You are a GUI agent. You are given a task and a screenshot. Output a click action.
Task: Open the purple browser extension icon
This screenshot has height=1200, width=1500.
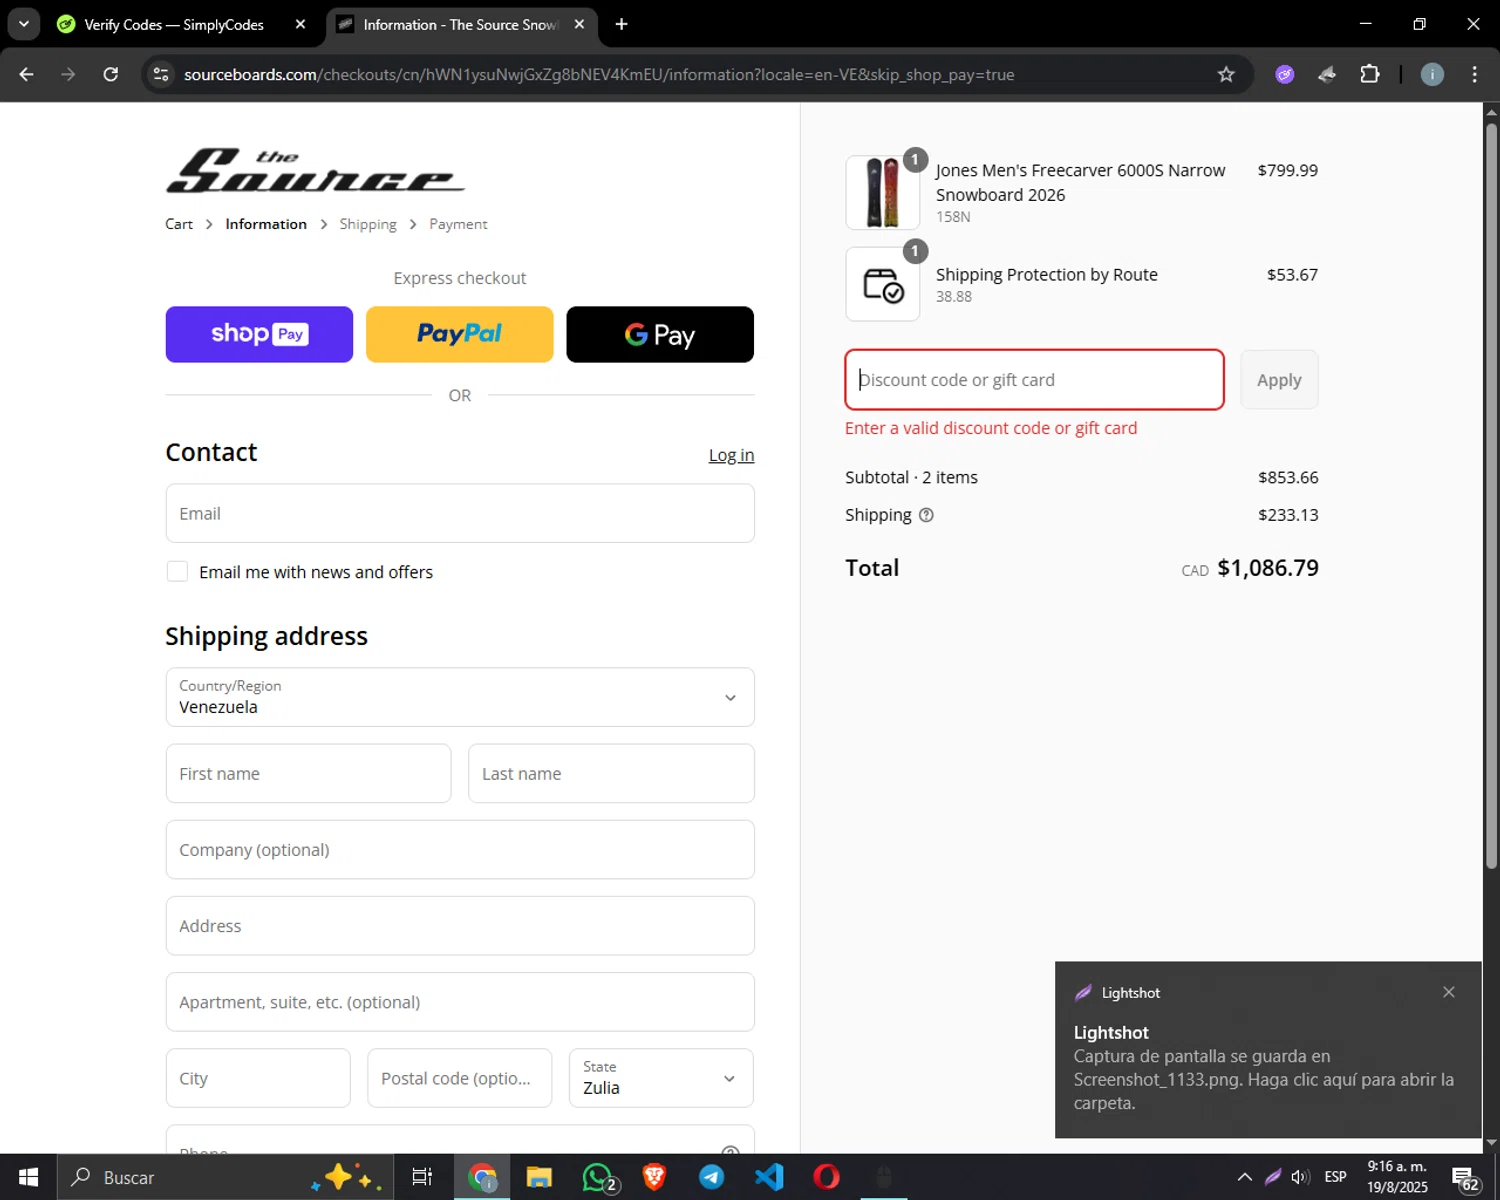(1285, 74)
